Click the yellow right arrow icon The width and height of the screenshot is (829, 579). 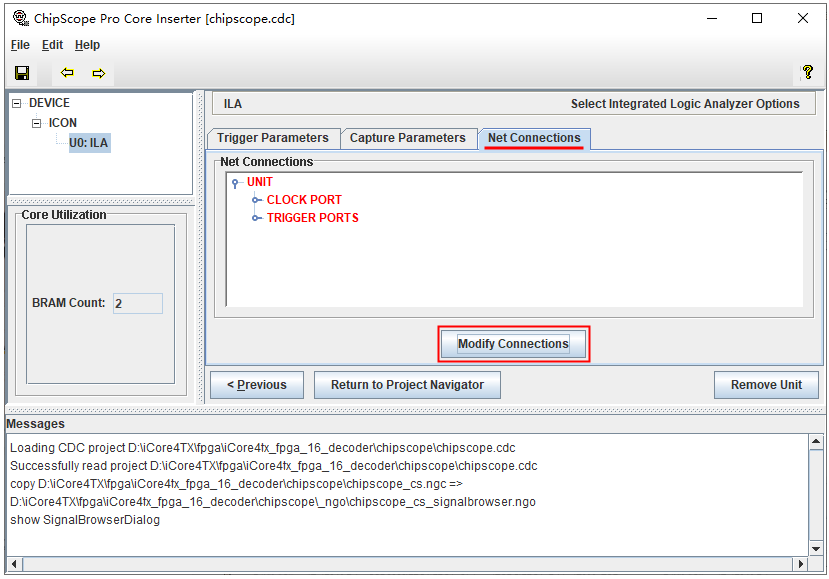point(98,73)
